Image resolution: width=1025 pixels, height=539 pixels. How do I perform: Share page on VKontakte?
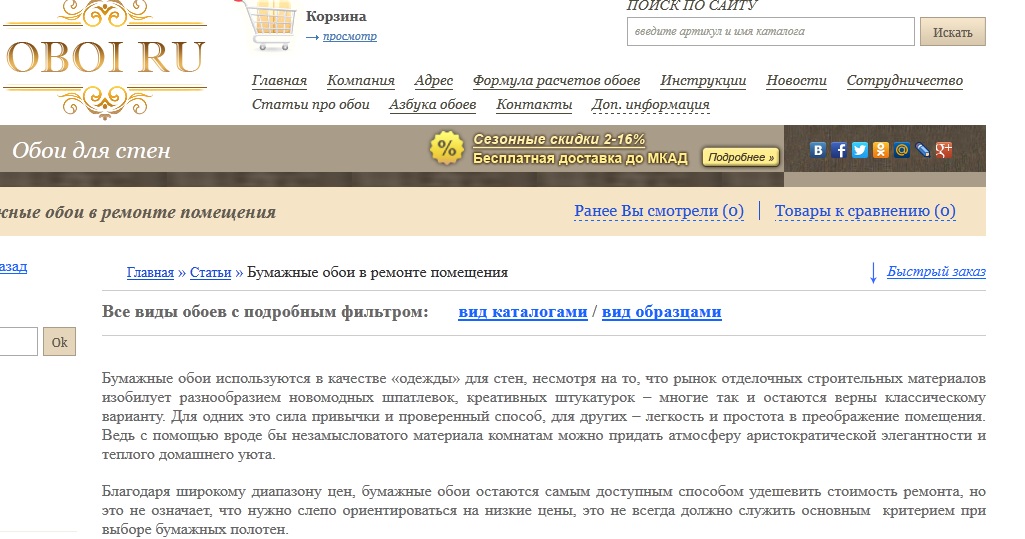(818, 150)
